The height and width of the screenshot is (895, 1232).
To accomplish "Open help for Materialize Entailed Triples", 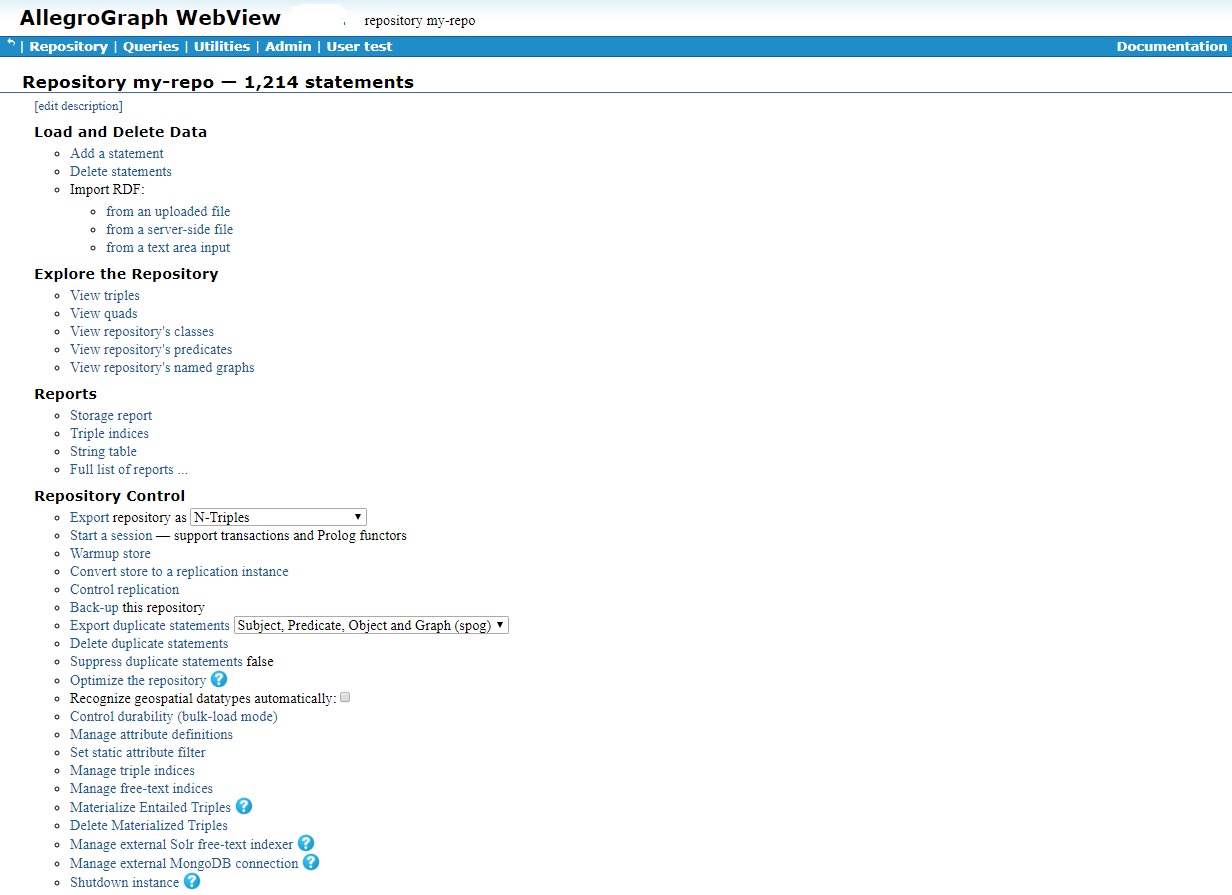I will [x=243, y=807].
